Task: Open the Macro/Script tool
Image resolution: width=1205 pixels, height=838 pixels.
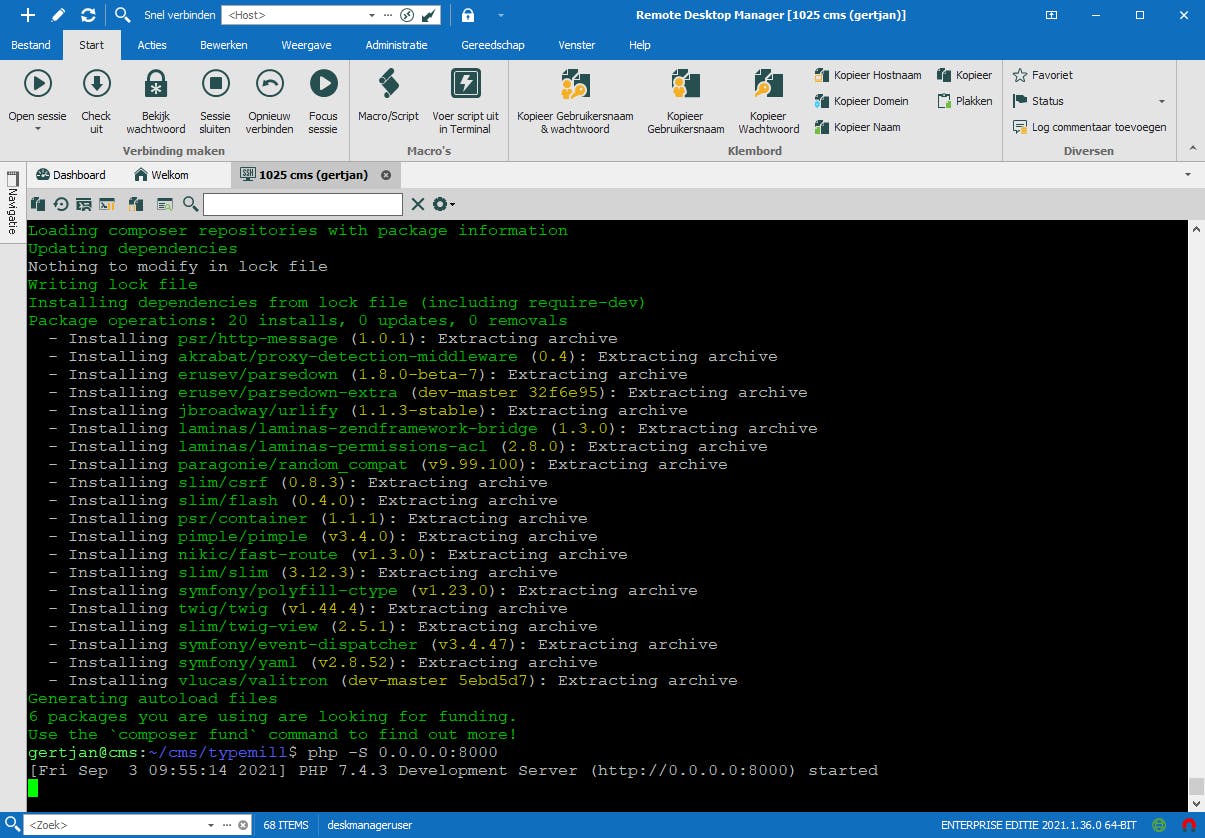Action: click(x=388, y=100)
